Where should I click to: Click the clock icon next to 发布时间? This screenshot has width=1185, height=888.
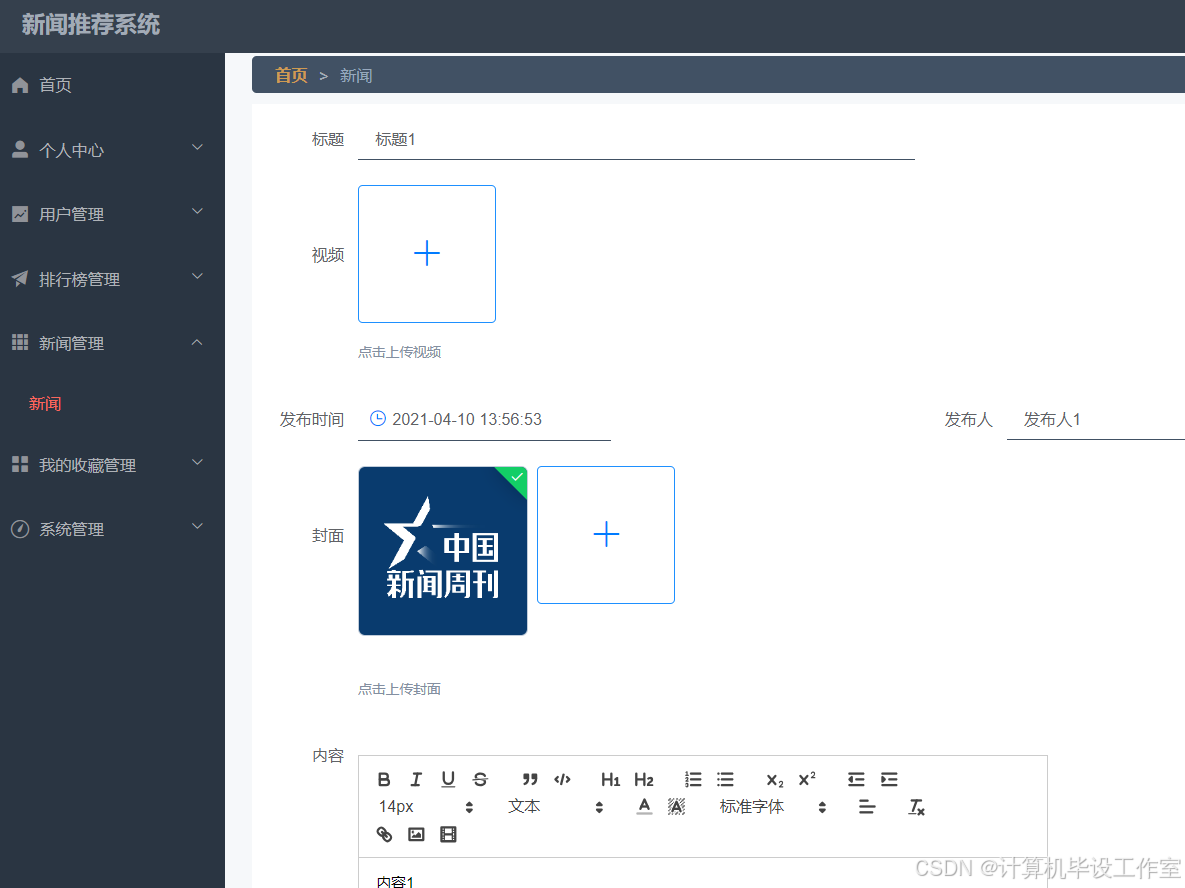click(x=377, y=419)
